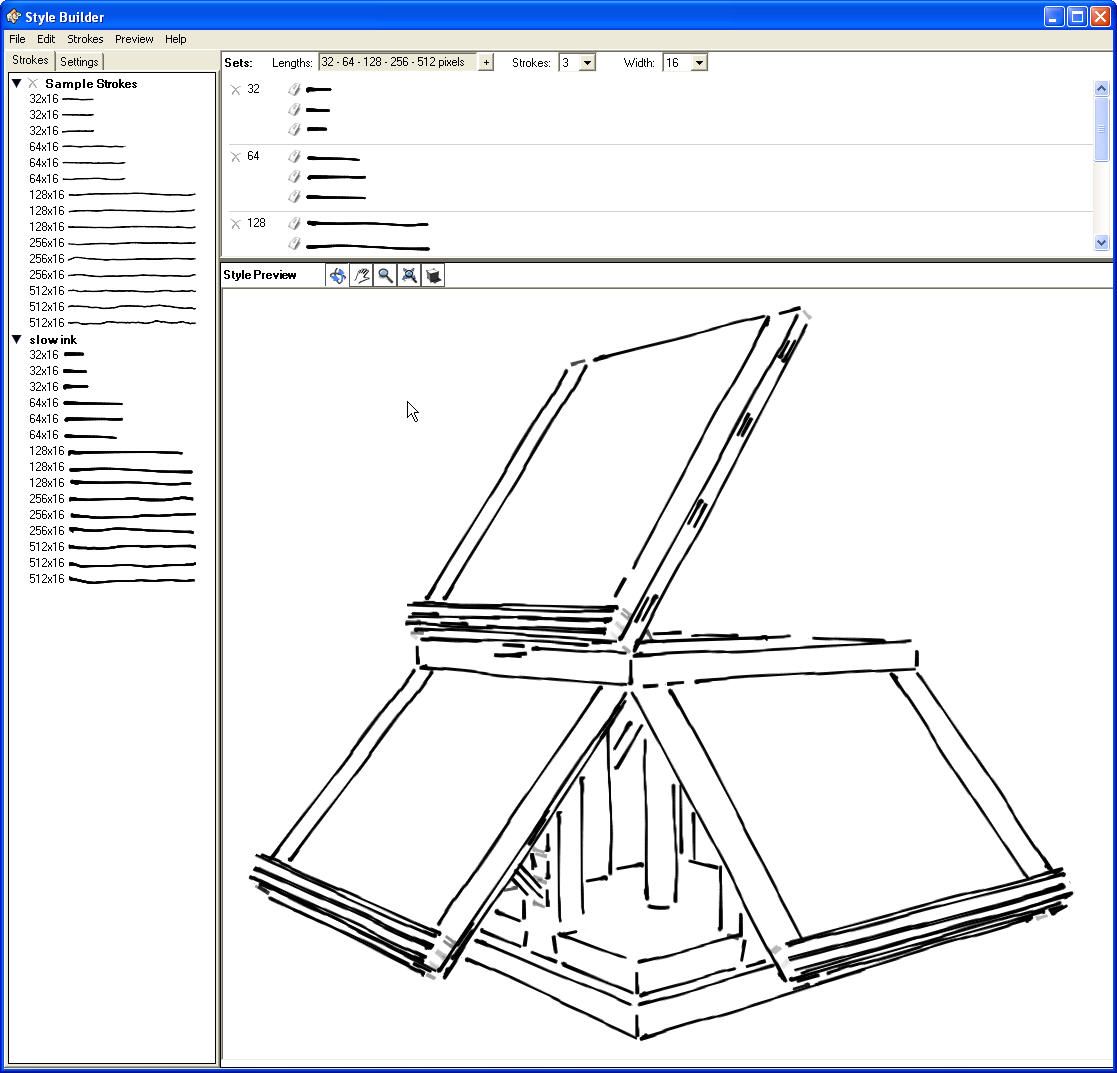Remove the 32 length set with its X
This screenshot has width=1117, height=1073.
(236, 90)
